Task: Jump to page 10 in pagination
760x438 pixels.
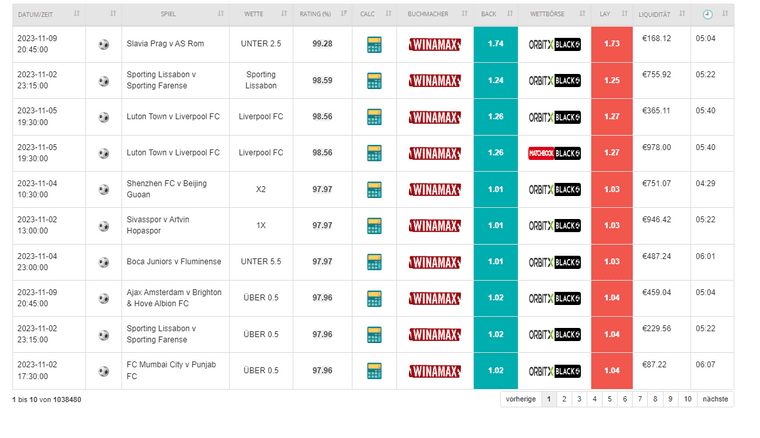Action: [x=687, y=399]
